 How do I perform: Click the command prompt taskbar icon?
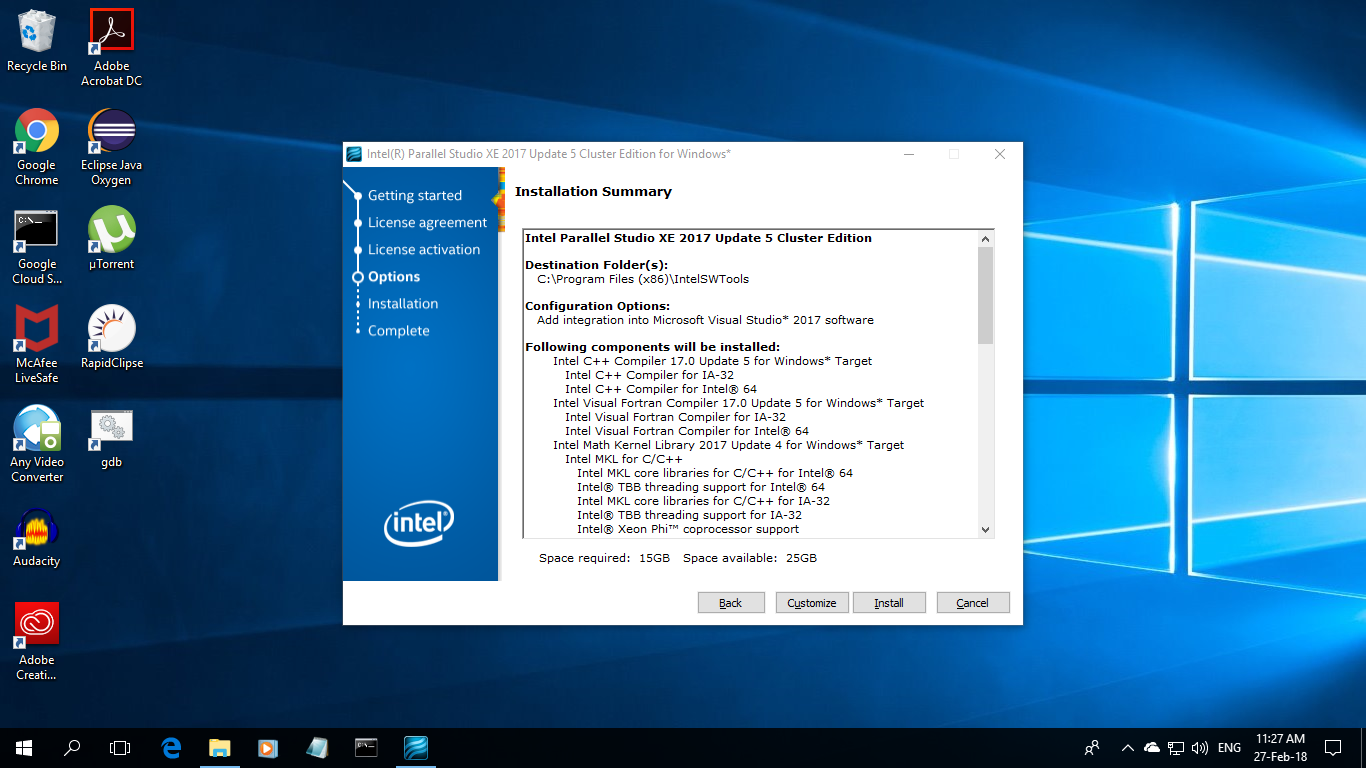pyautogui.click(x=366, y=747)
